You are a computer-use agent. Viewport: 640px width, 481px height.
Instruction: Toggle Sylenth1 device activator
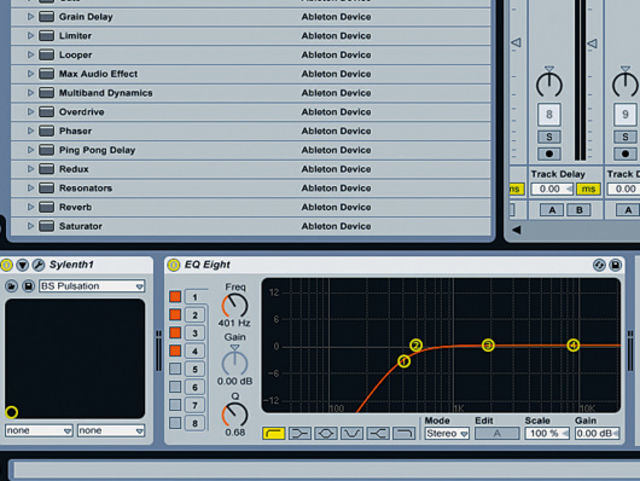(7, 265)
